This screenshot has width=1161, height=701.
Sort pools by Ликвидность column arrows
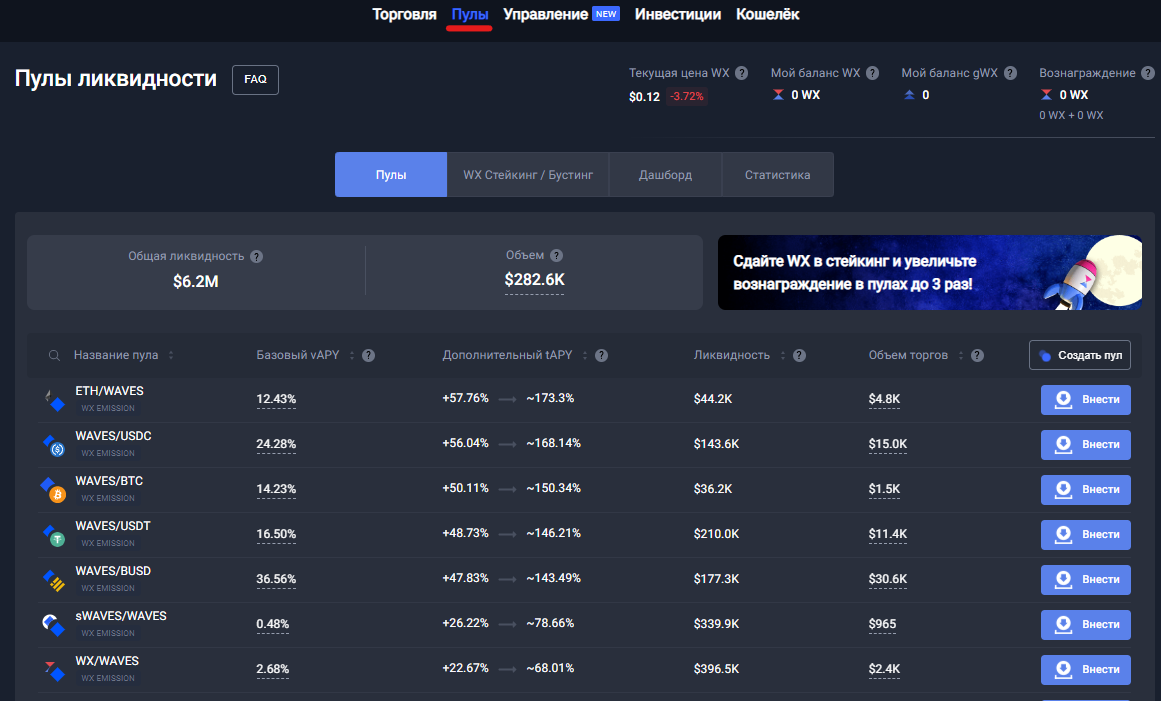pos(782,356)
